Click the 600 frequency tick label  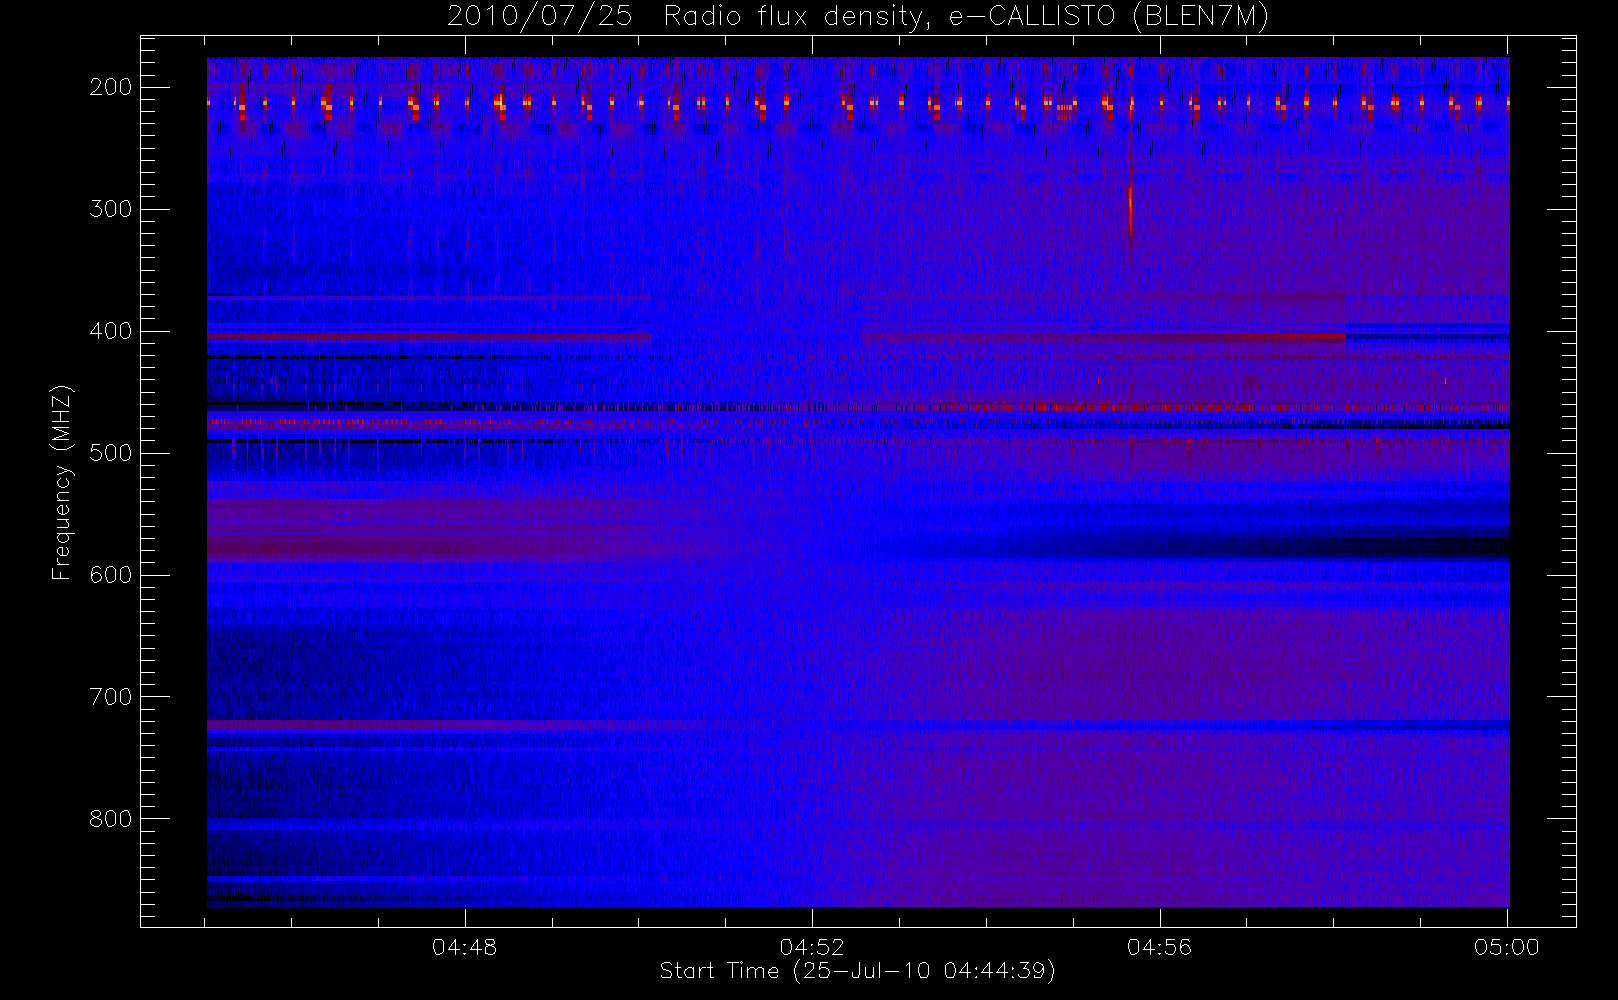click(x=110, y=575)
